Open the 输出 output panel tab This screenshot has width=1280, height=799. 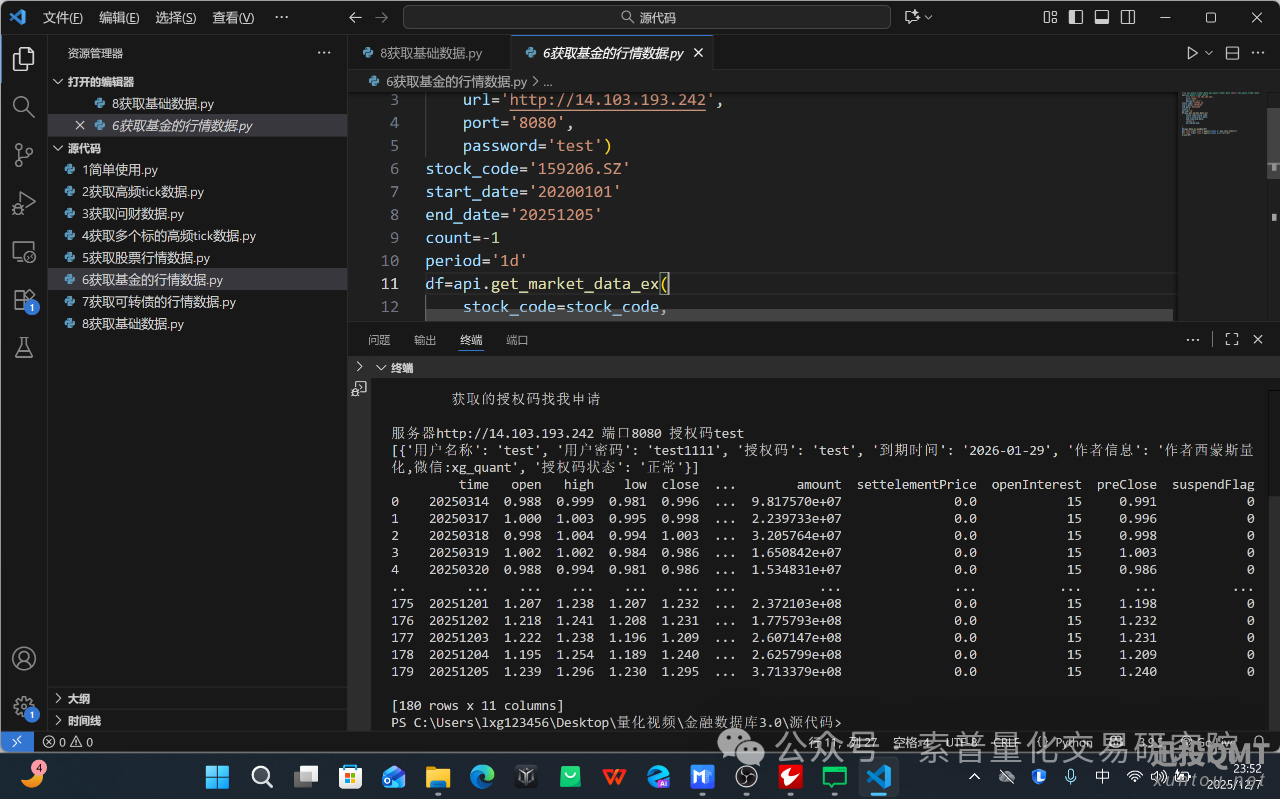point(425,340)
